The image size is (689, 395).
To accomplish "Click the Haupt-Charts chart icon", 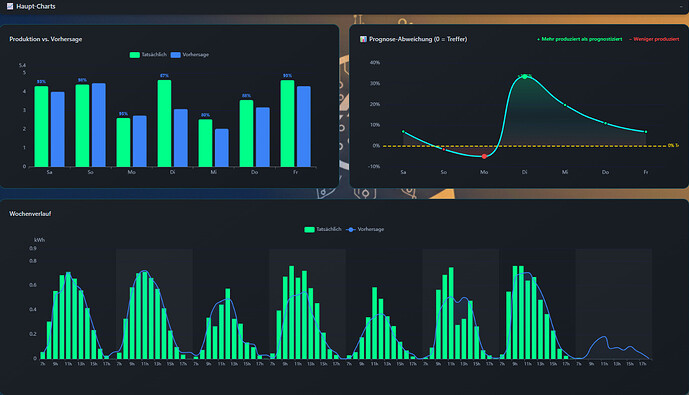I will (x=10, y=6).
